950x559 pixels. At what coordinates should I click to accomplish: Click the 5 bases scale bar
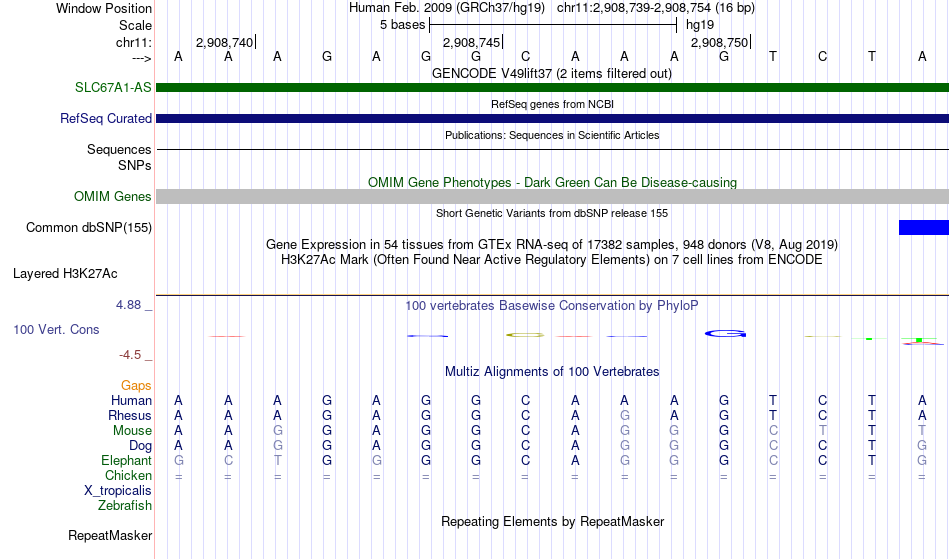tap(553, 25)
